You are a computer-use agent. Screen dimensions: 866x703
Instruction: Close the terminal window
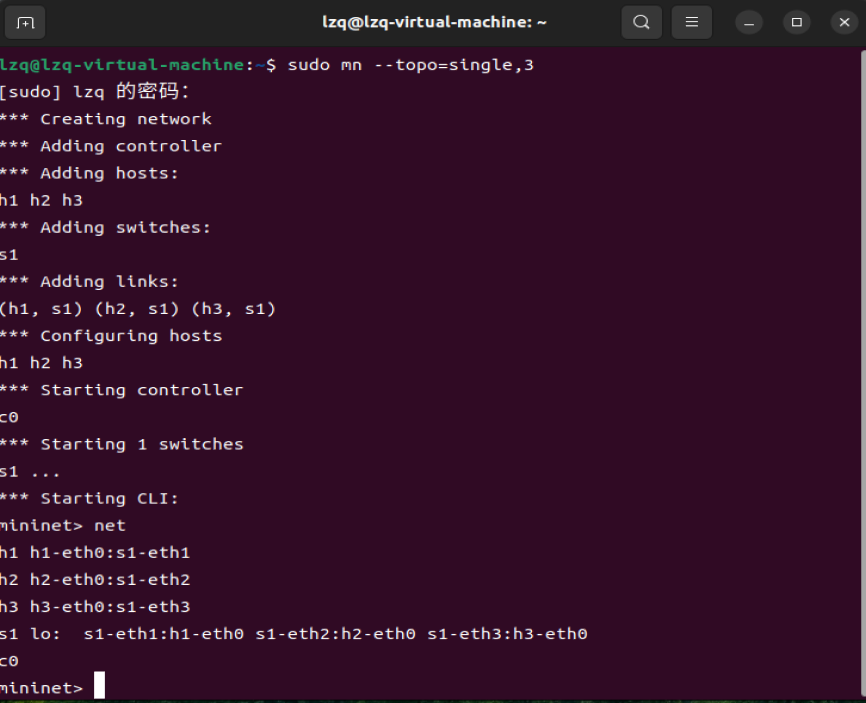click(x=844, y=23)
